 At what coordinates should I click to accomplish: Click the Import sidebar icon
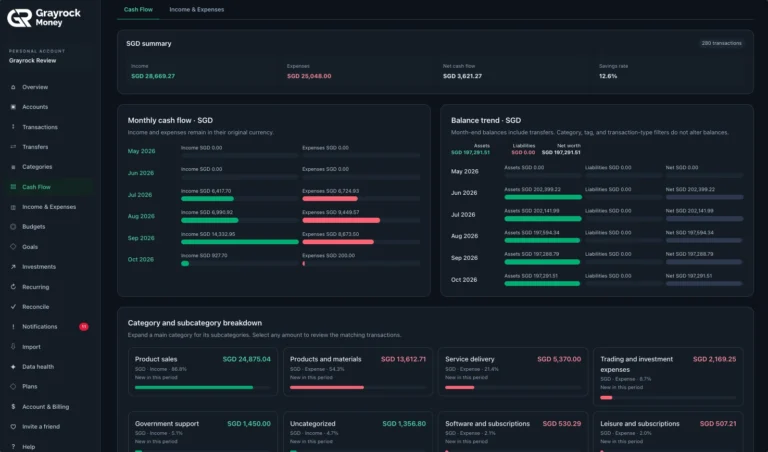[x=13, y=347]
